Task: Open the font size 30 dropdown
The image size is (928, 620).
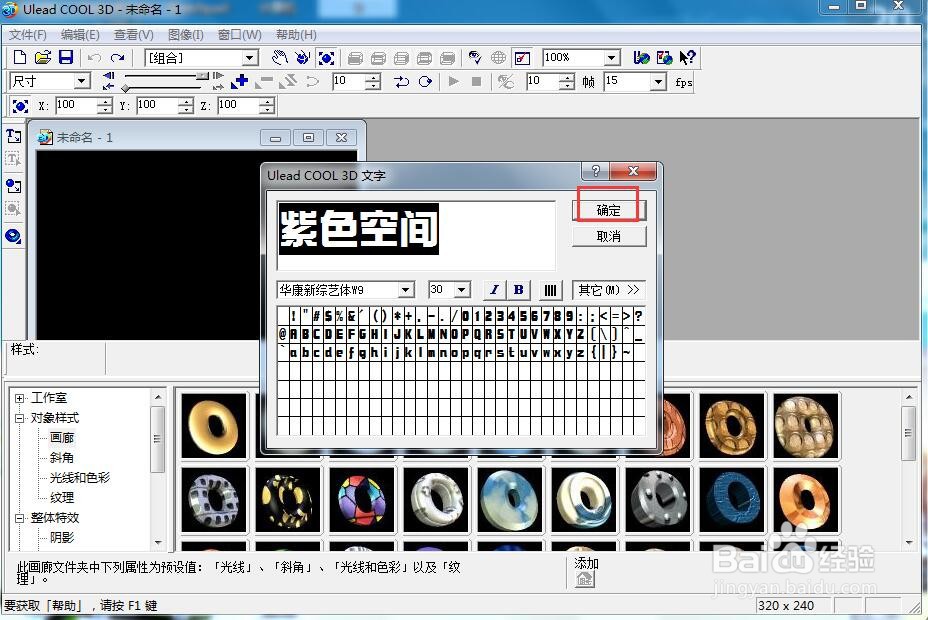Action: [463, 290]
